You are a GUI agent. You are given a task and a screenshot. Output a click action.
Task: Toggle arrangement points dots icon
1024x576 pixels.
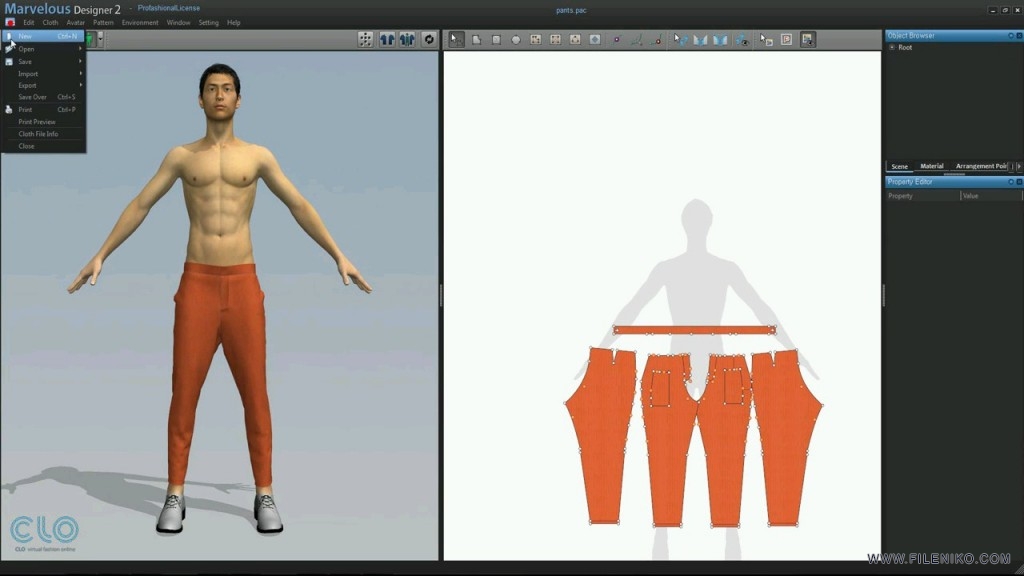(366, 40)
